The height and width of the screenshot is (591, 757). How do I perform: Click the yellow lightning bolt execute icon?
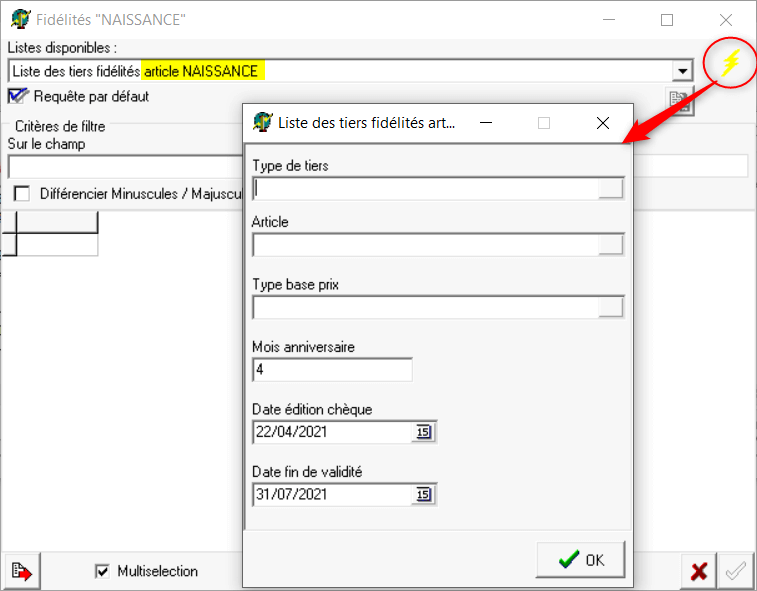click(731, 63)
